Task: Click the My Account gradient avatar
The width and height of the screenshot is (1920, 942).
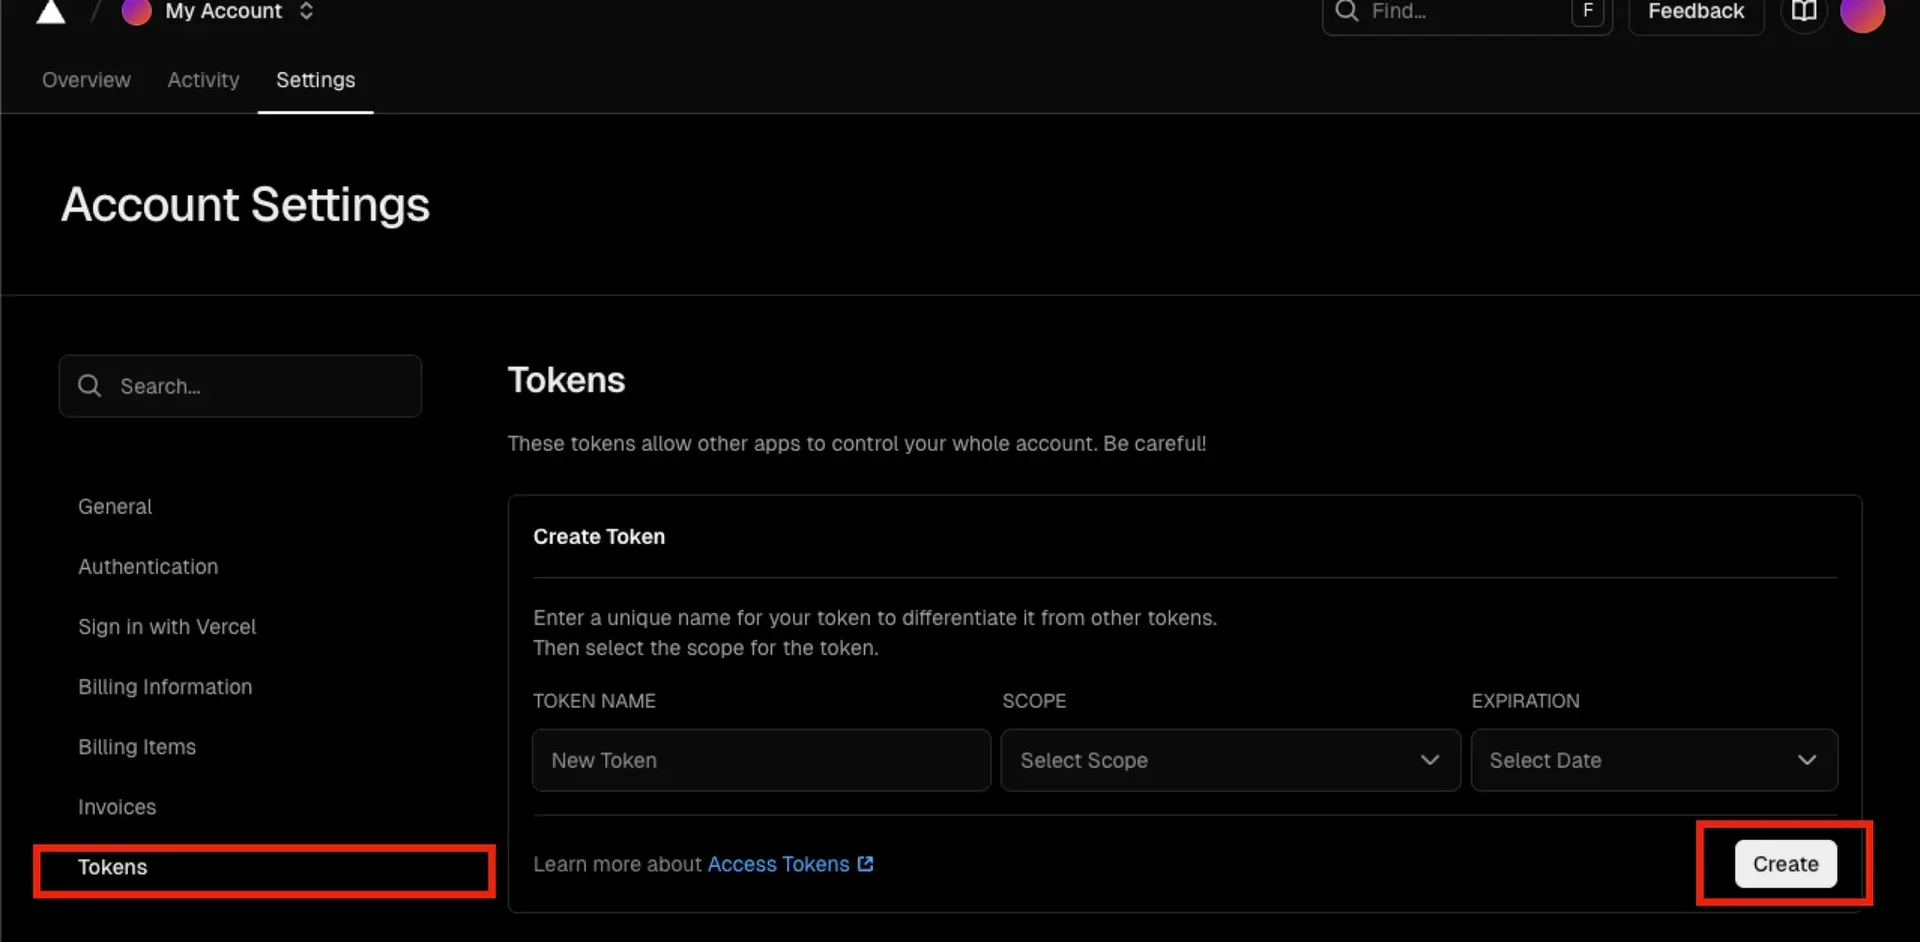Action: coord(136,12)
